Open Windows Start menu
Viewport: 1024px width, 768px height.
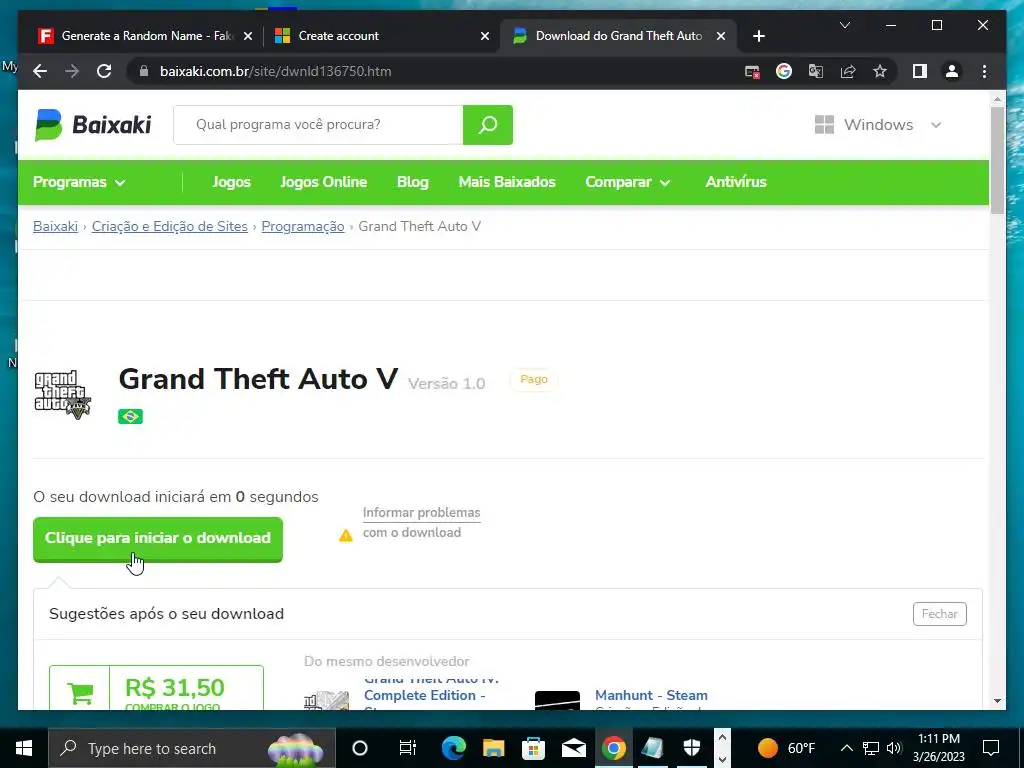[x=24, y=748]
